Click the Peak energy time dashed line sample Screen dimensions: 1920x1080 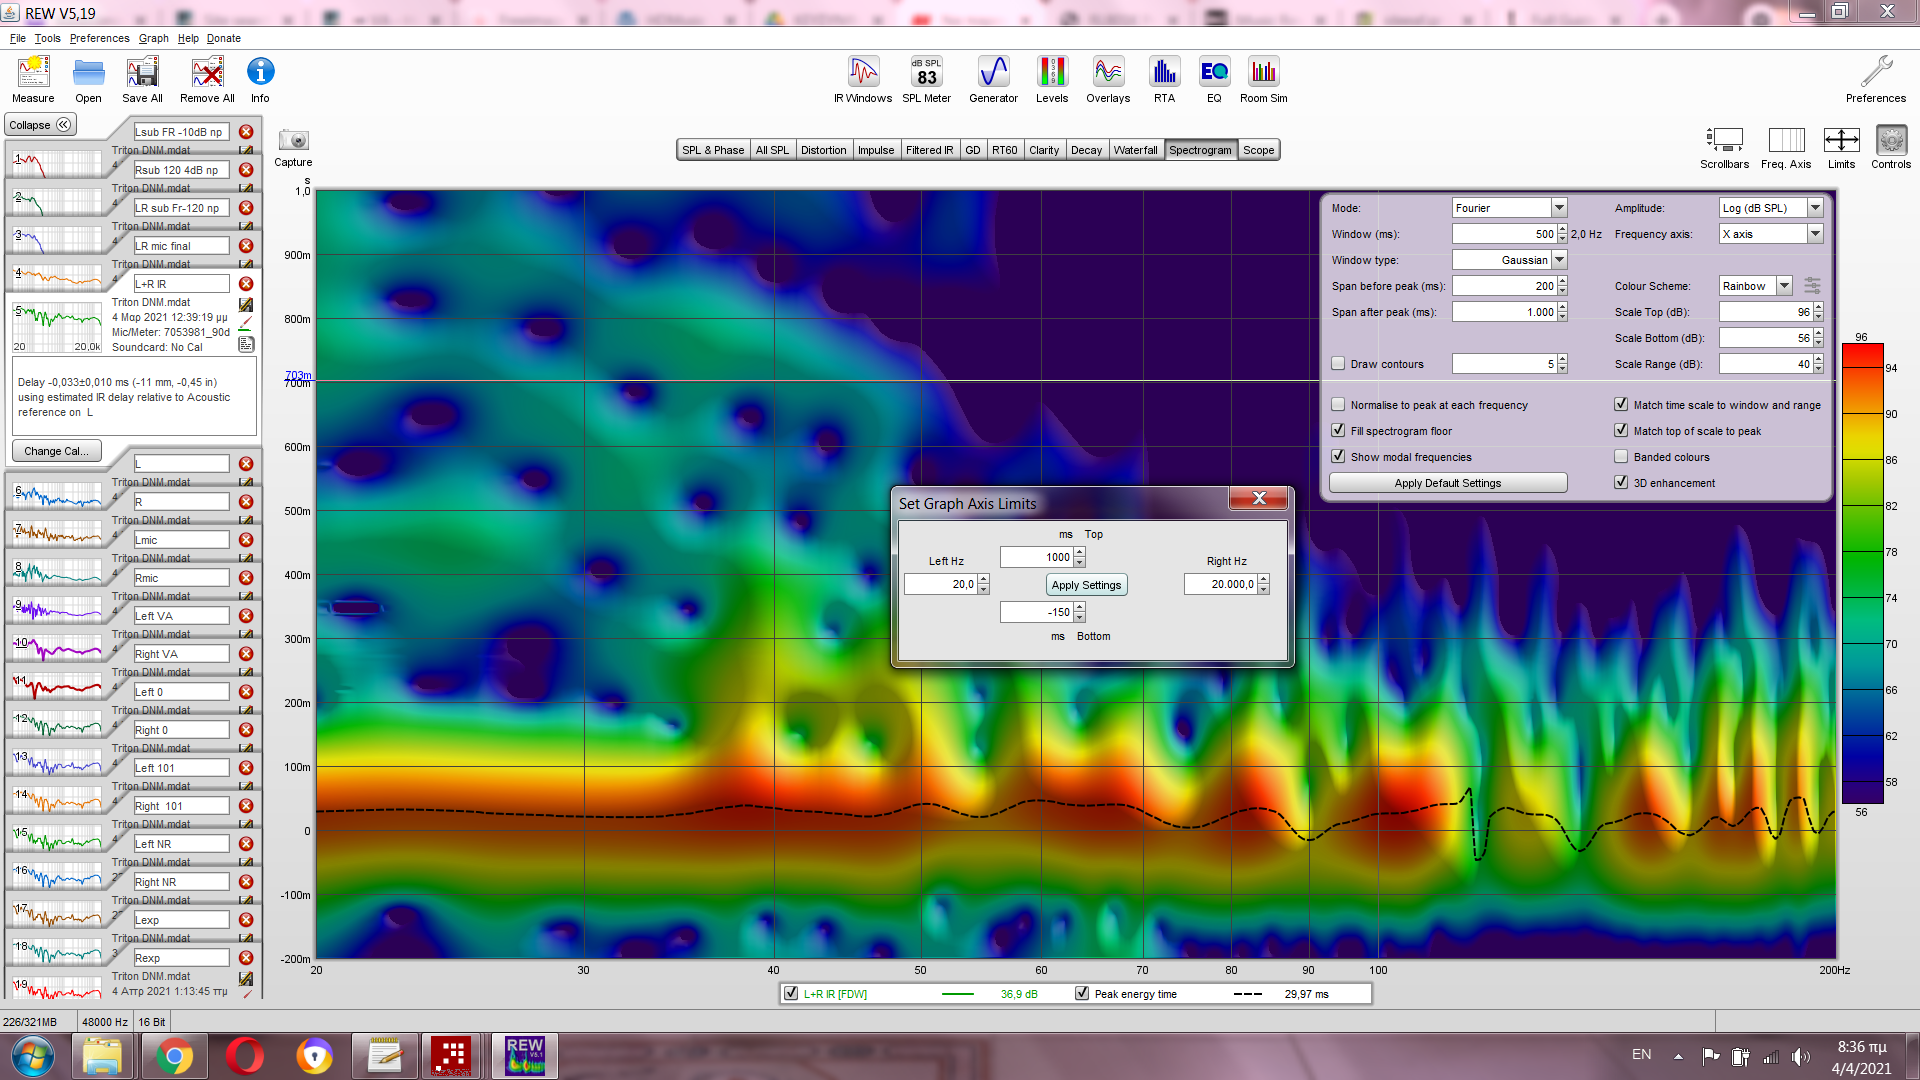coord(1248,994)
